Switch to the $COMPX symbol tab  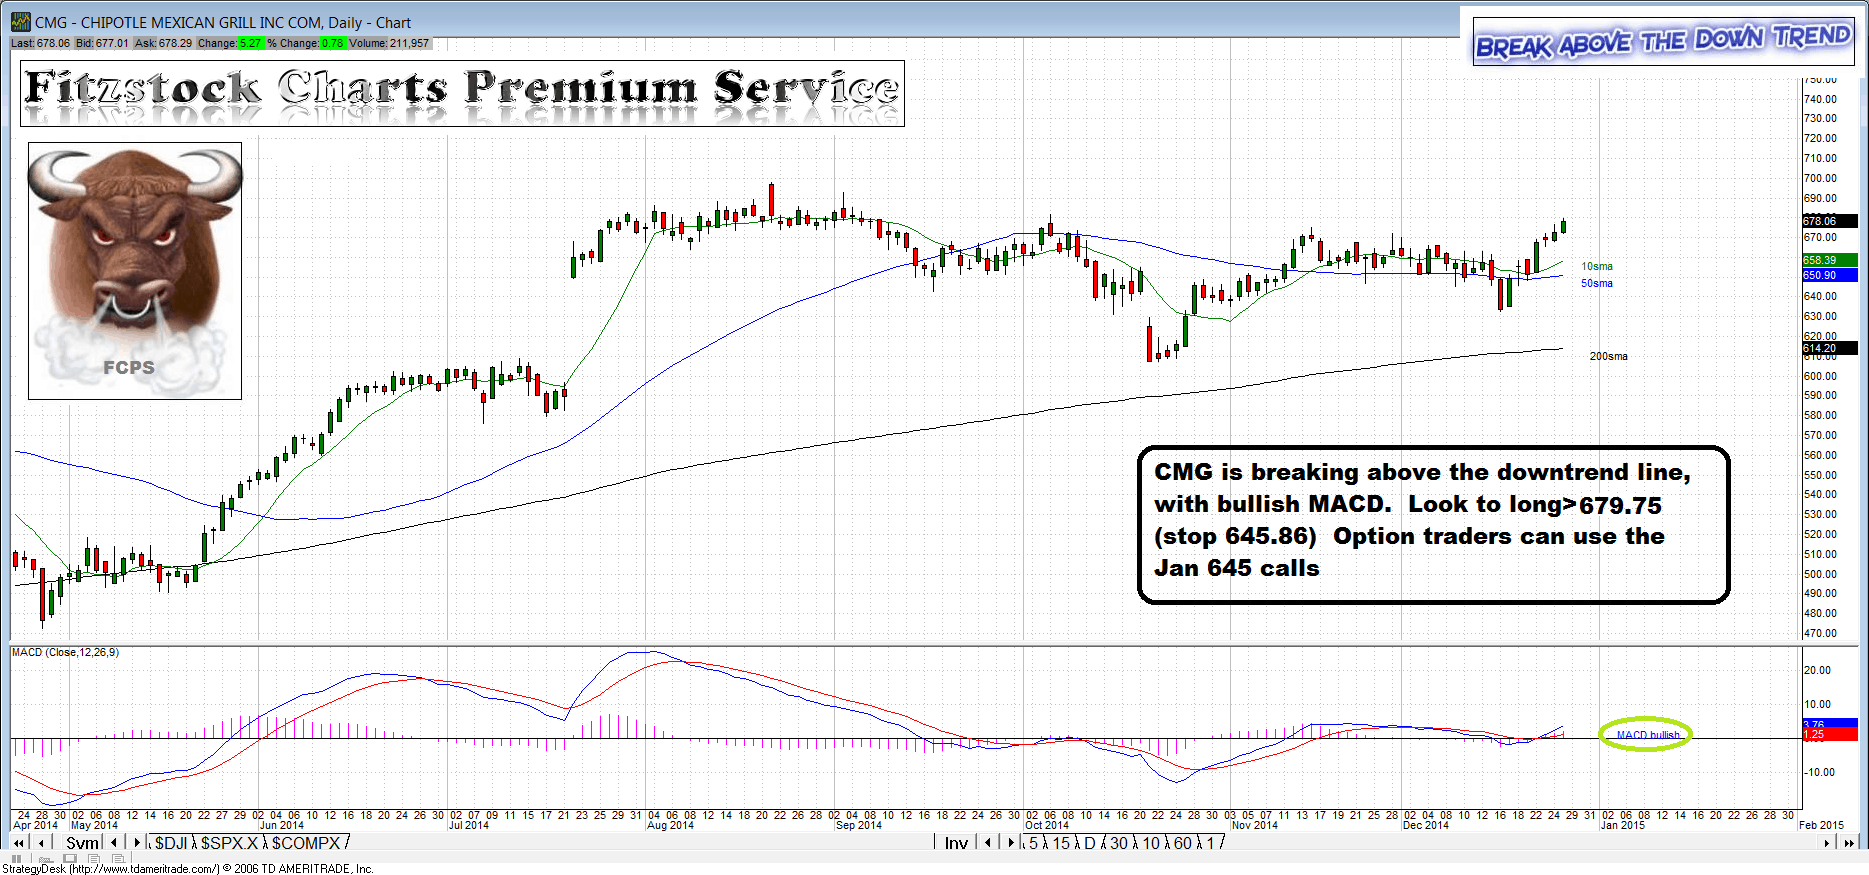tap(306, 843)
